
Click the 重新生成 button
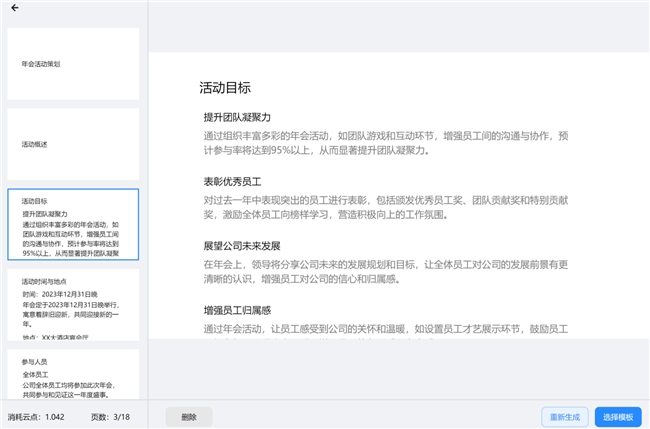tap(564, 417)
